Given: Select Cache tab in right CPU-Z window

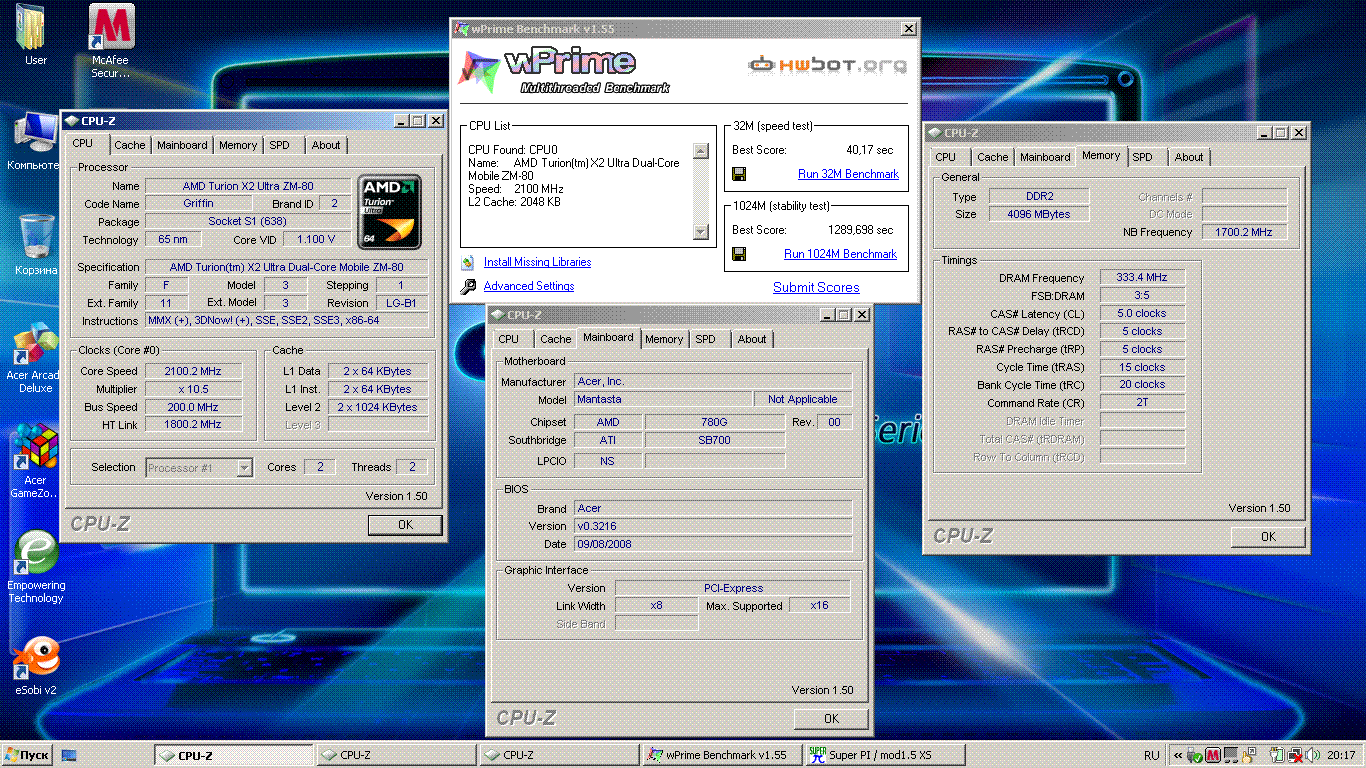Looking at the screenshot, I should [993, 157].
